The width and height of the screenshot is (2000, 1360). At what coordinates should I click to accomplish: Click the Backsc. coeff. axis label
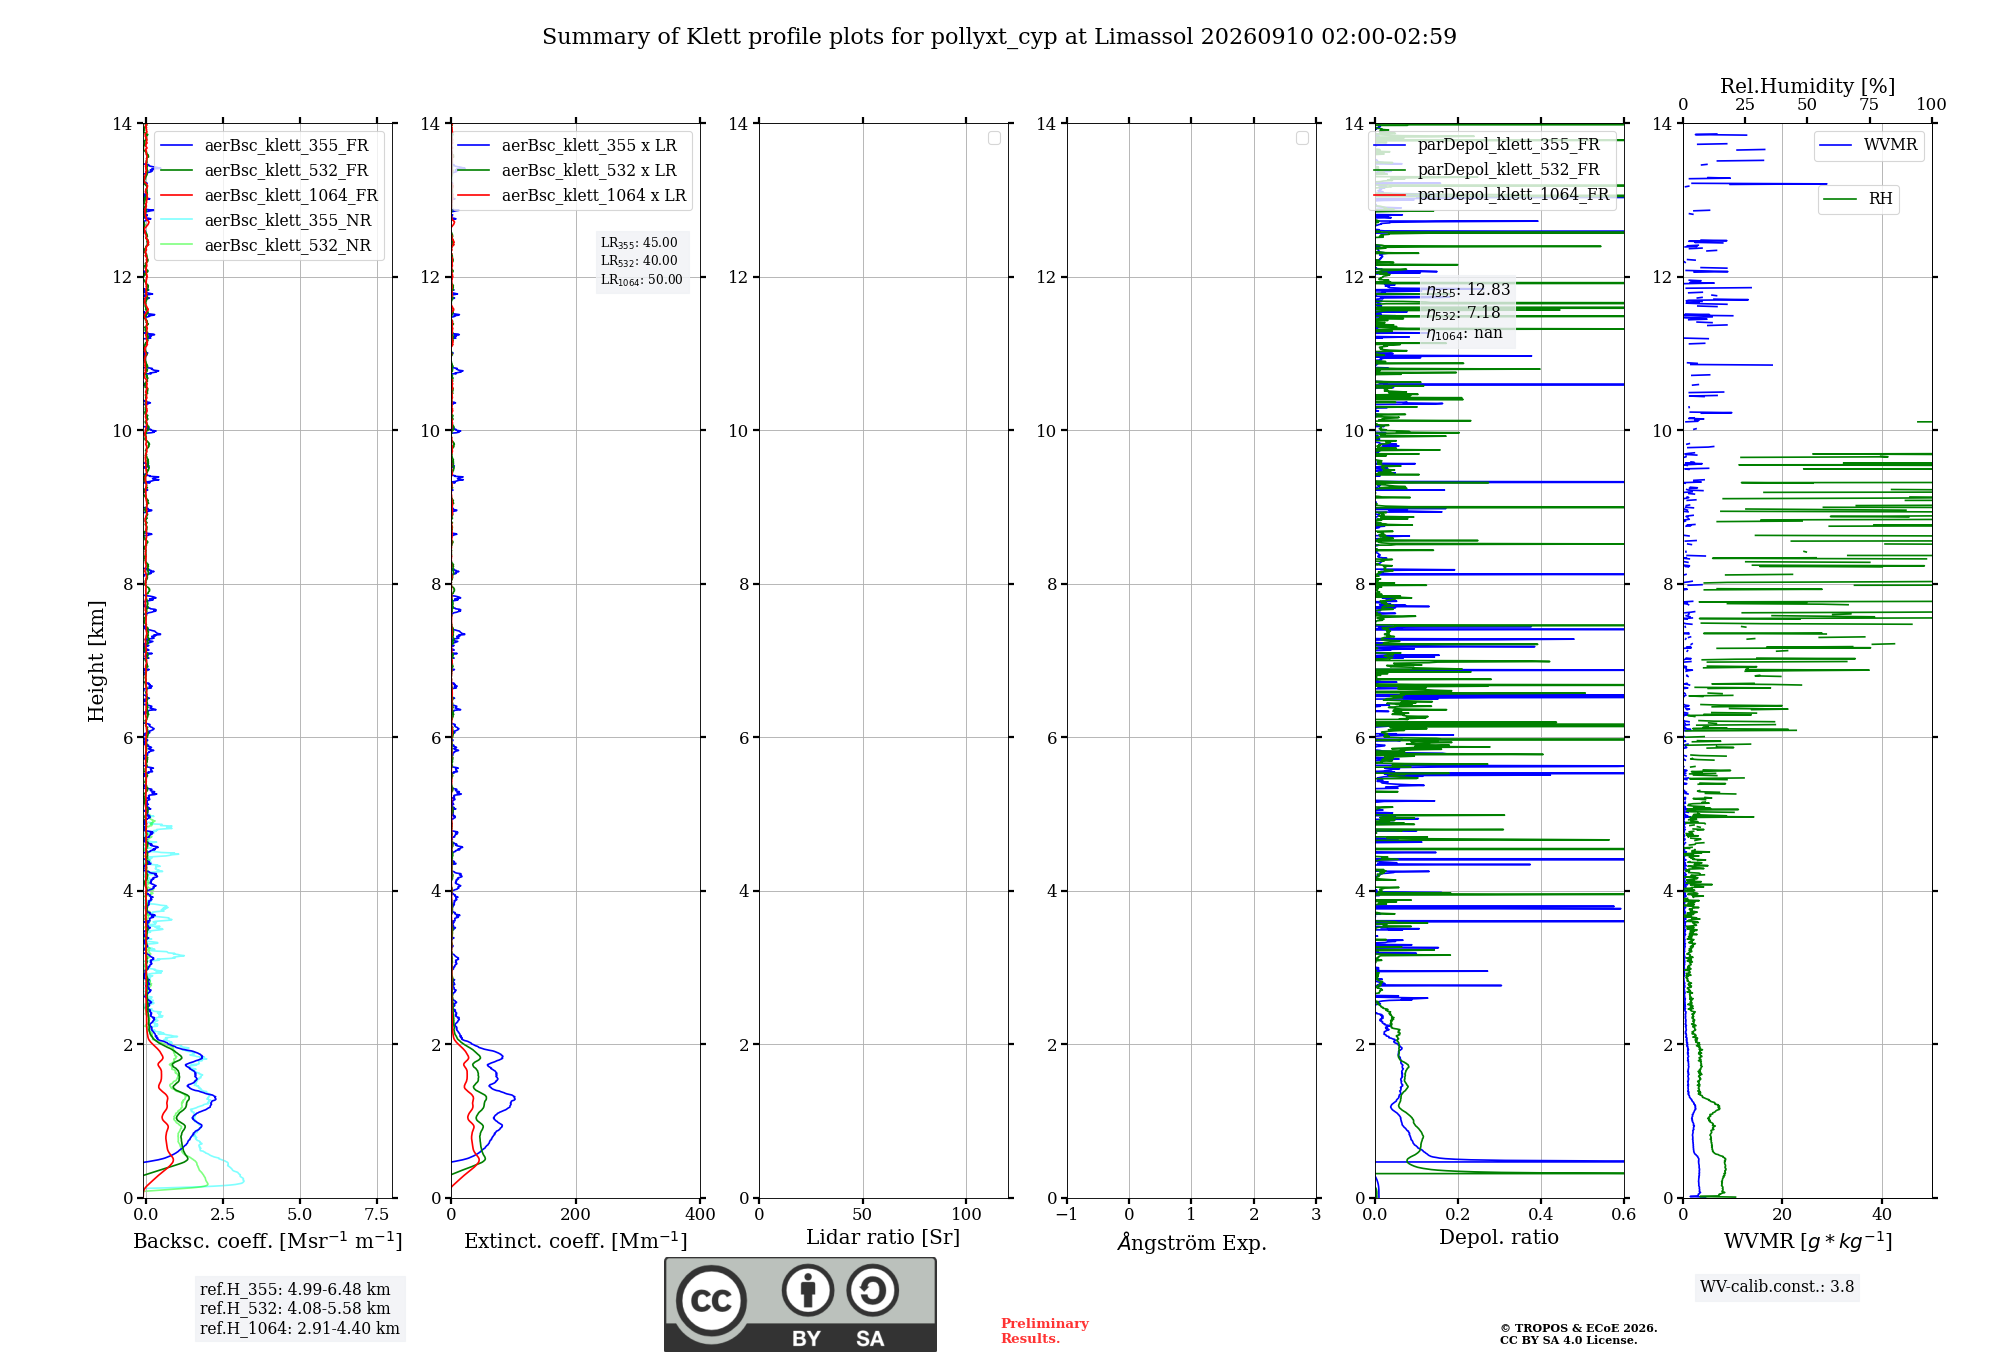click(268, 1241)
